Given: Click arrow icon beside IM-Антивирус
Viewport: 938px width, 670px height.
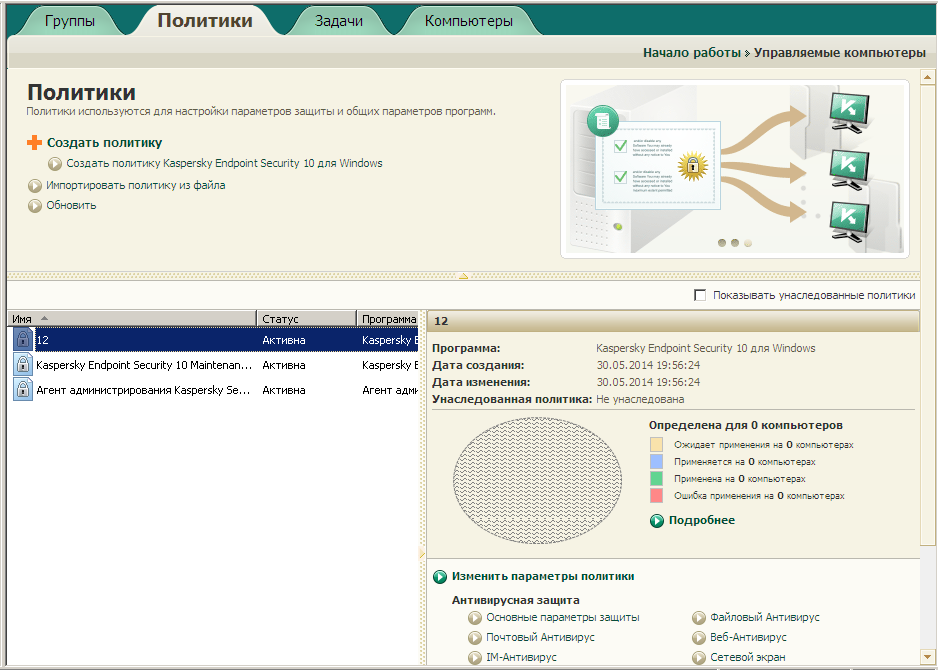Looking at the screenshot, I should (475, 658).
